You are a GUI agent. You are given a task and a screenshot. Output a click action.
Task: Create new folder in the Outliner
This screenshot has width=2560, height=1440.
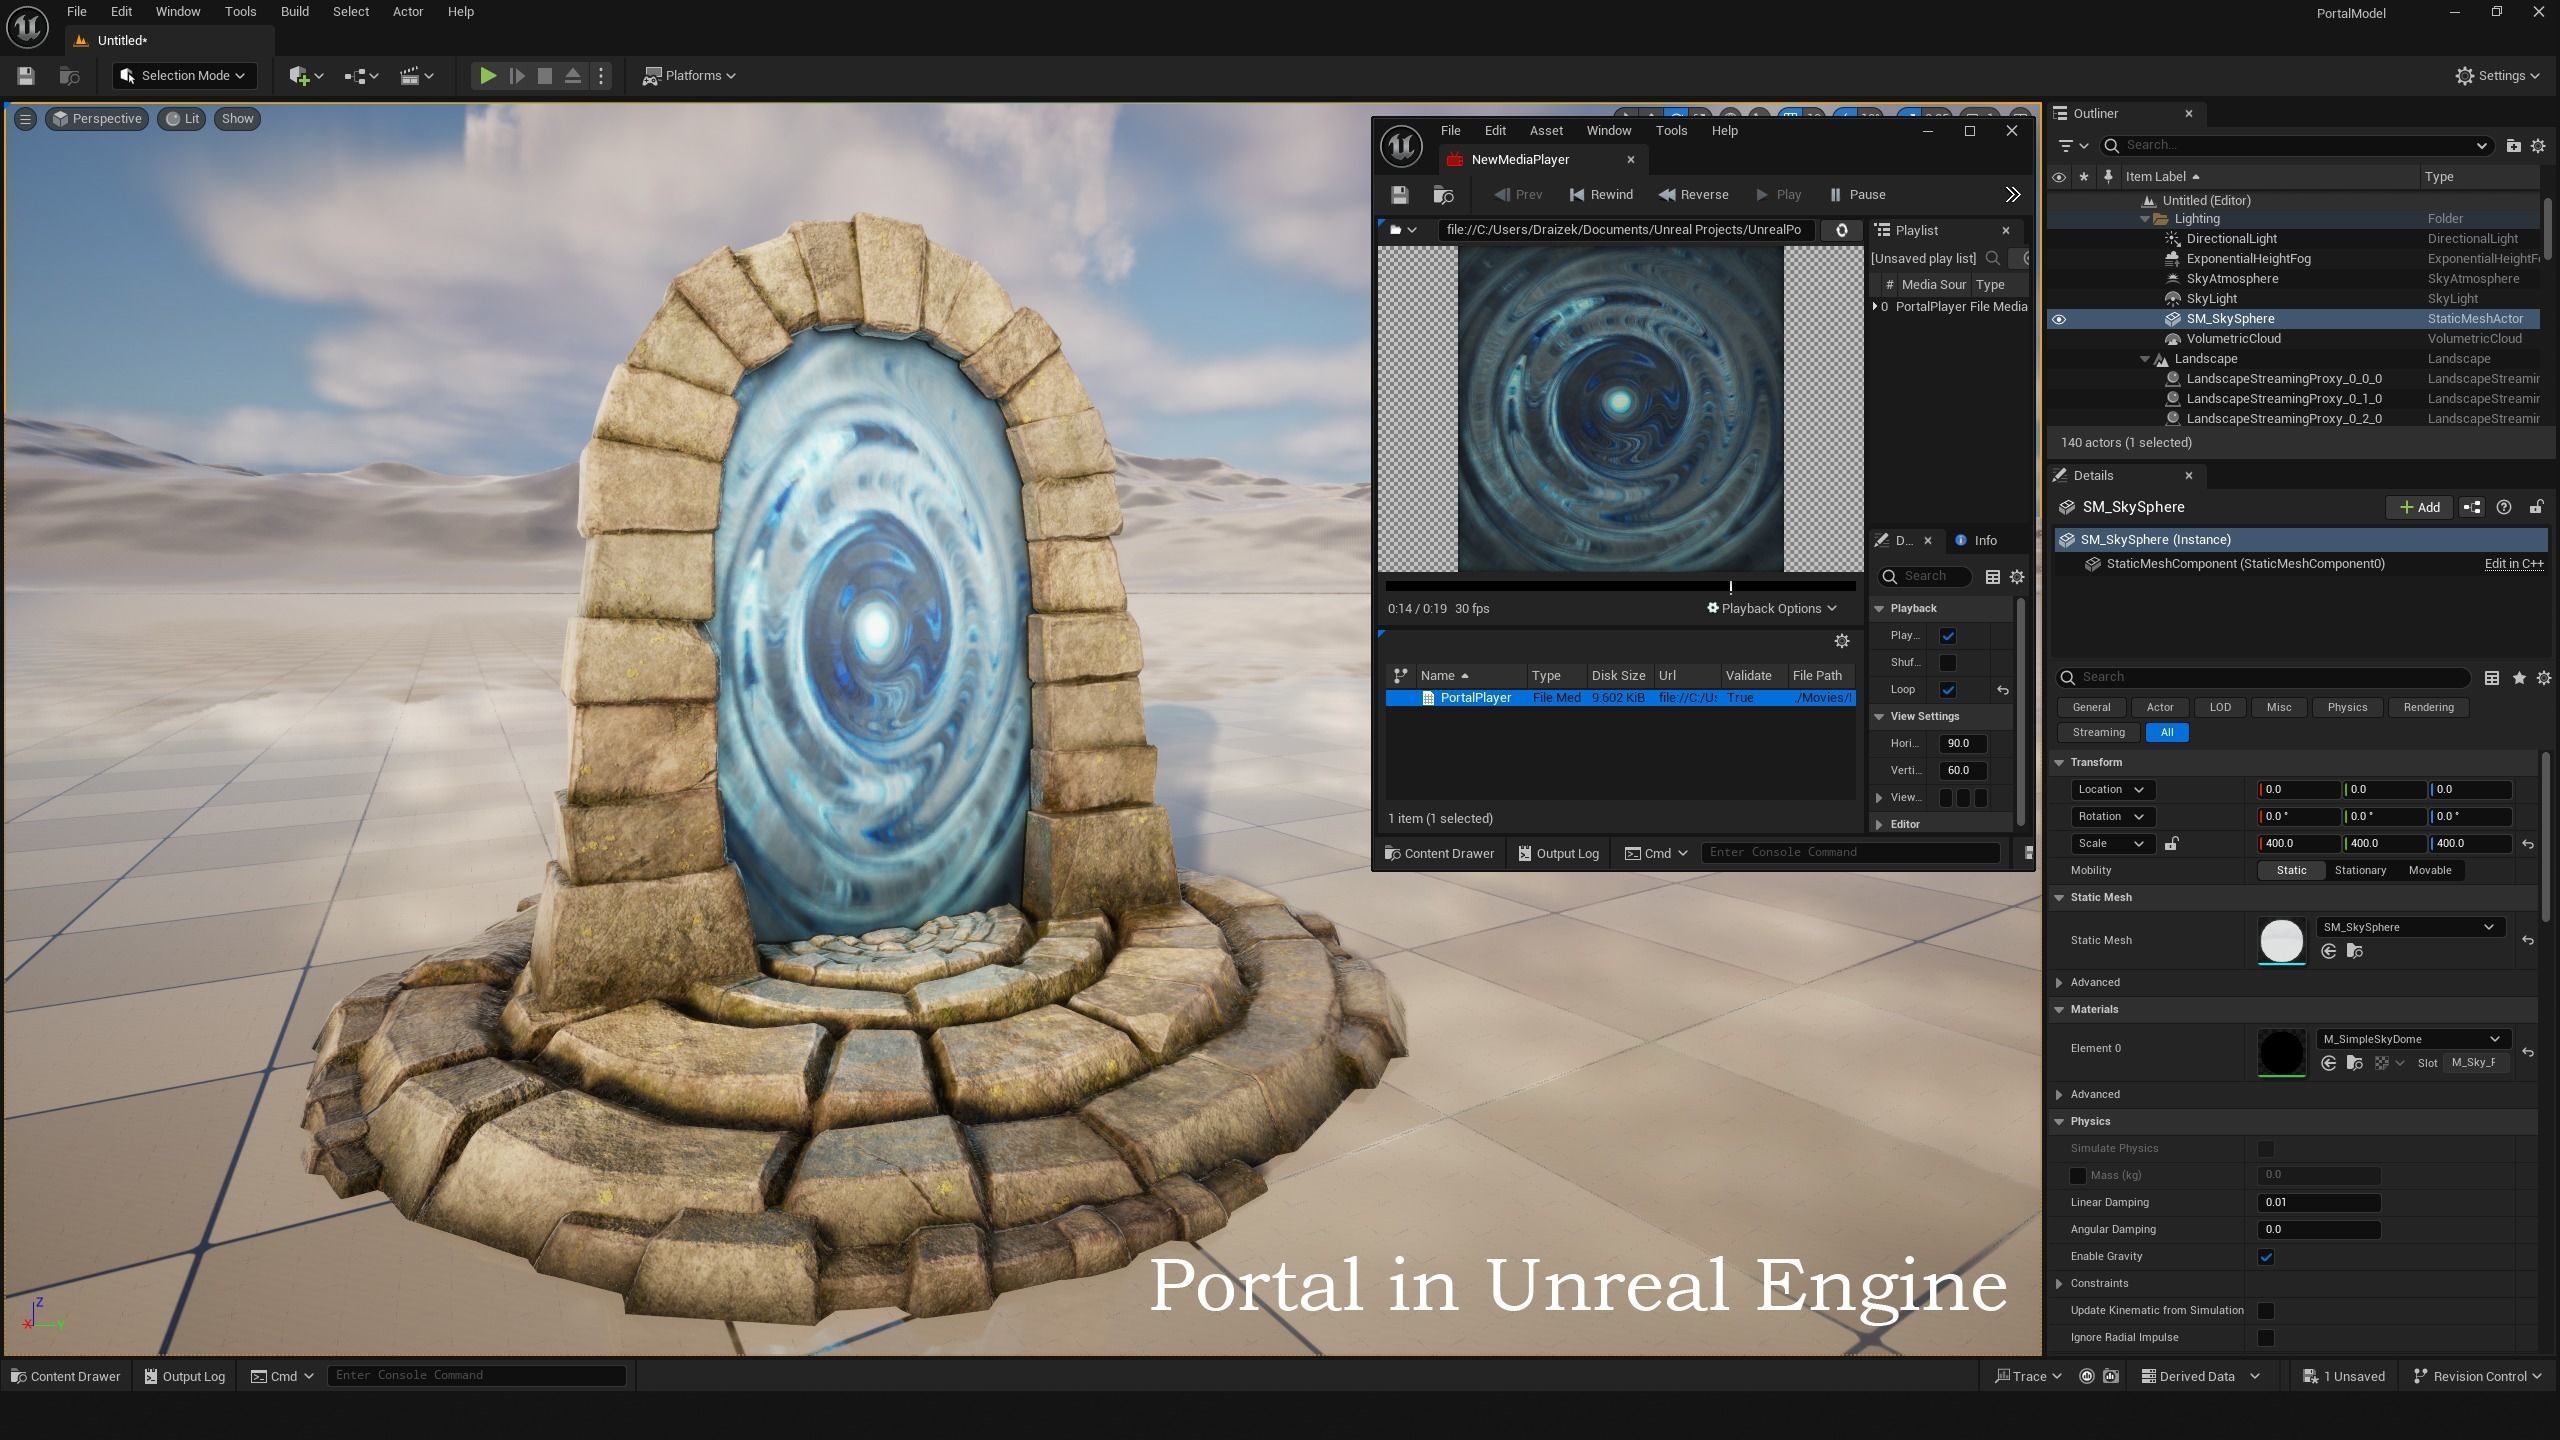tap(2513, 146)
